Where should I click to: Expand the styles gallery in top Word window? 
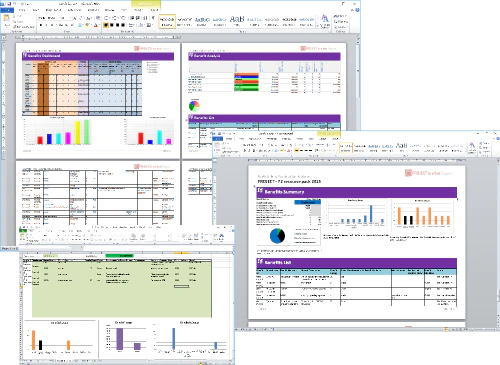click(x=317, y=26)
